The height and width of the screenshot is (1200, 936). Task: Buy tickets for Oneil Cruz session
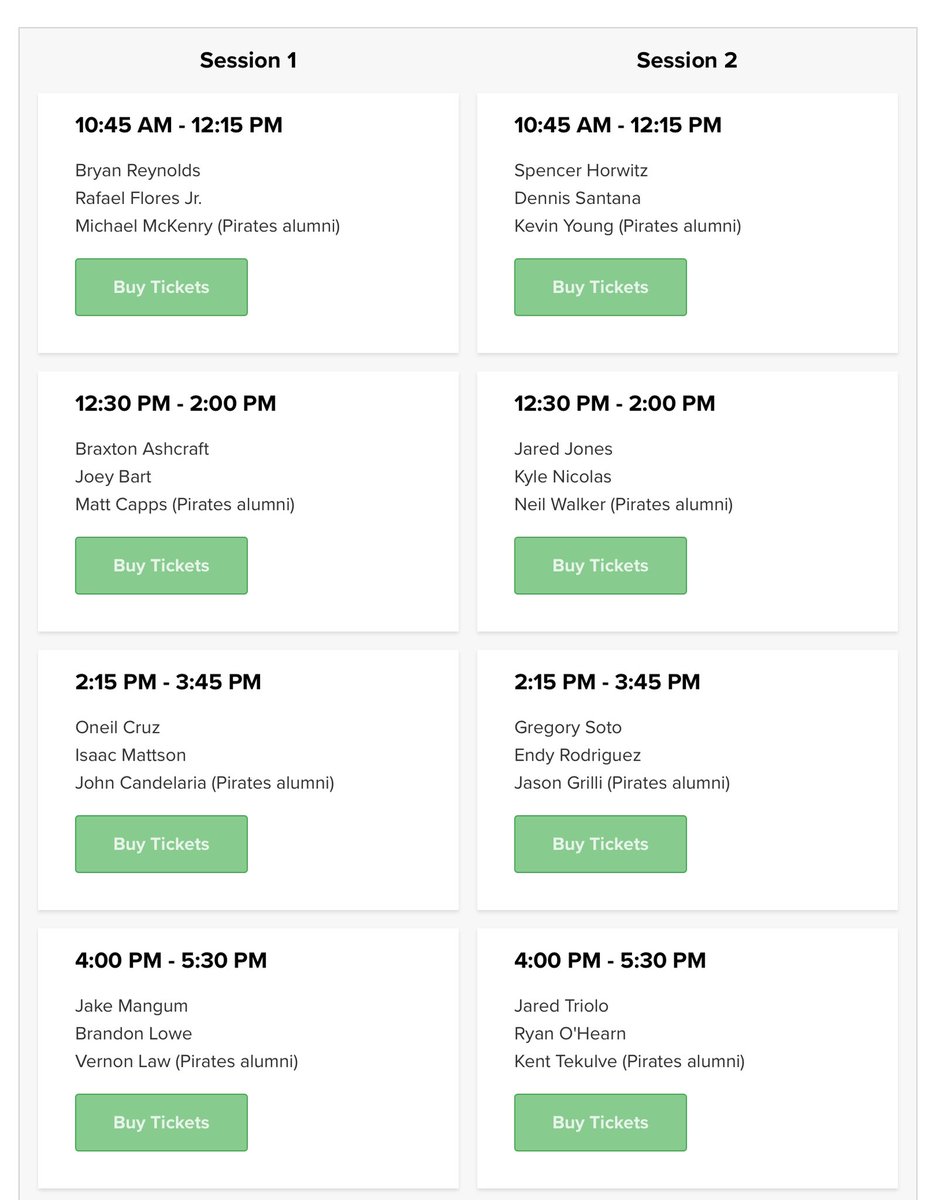pyautogui.click(x=161, y=844)
